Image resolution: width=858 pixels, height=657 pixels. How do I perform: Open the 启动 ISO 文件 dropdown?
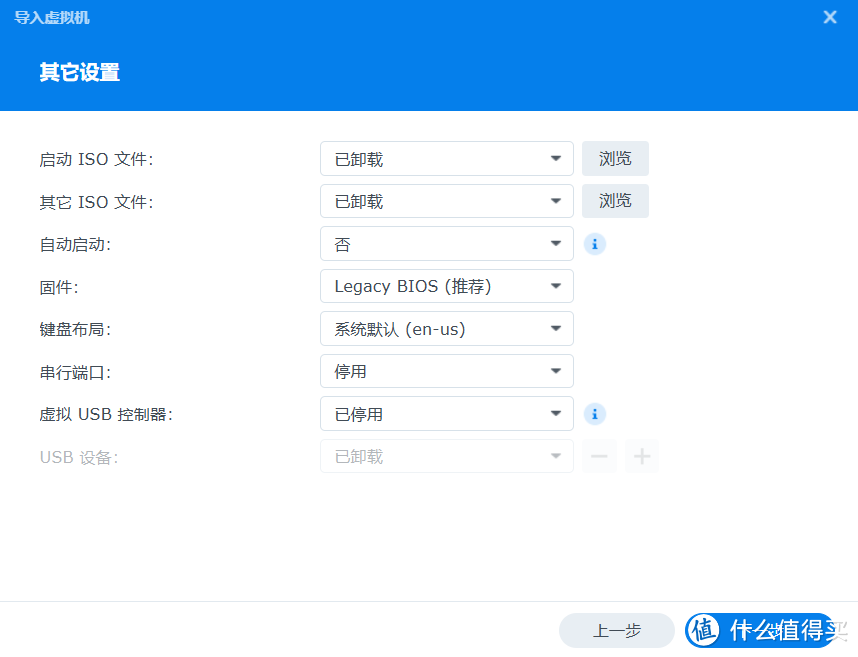446,158
